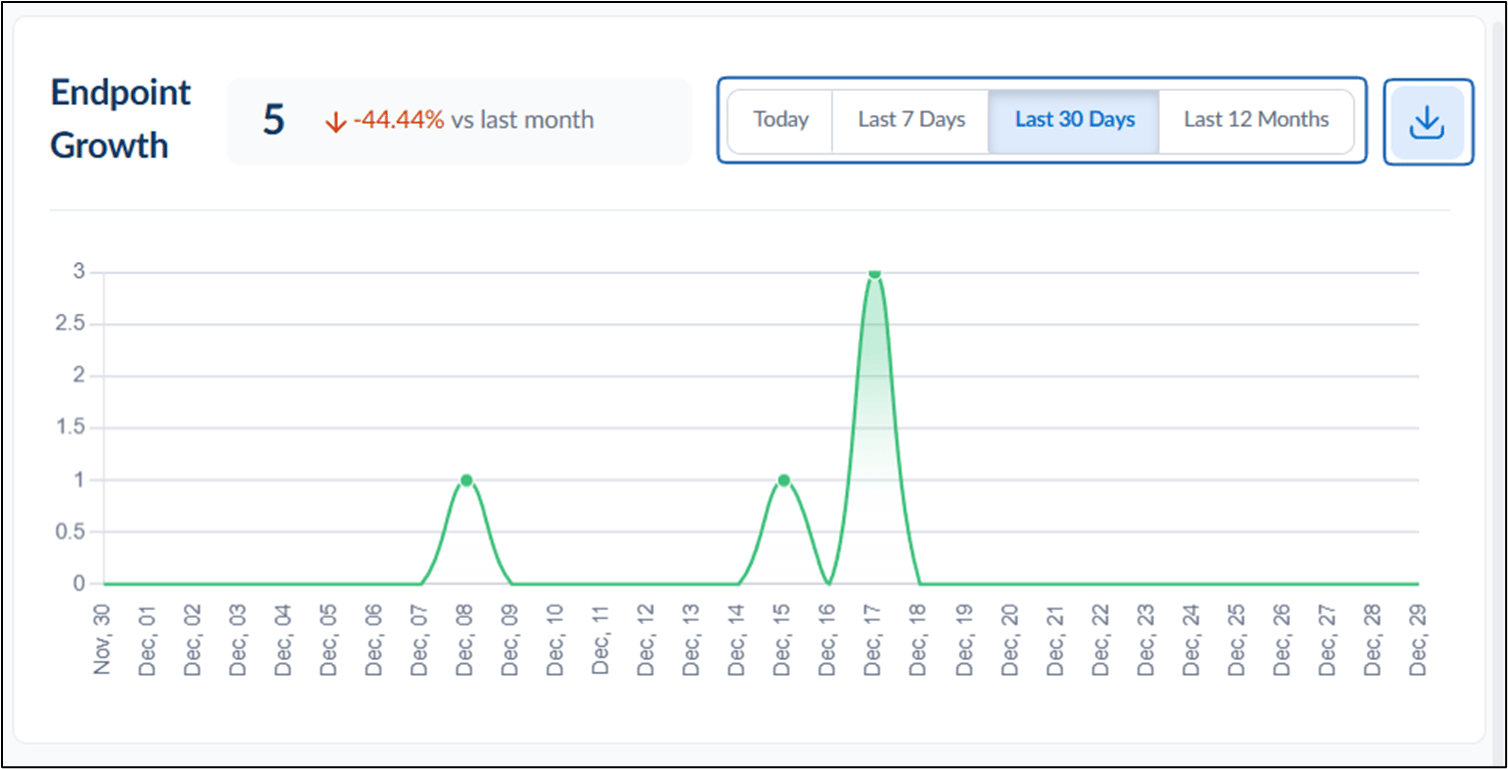Click the 2.5 y-axis value
Image resolution: width=1508 pixels, height=769 pixels.
click(72, 324)
